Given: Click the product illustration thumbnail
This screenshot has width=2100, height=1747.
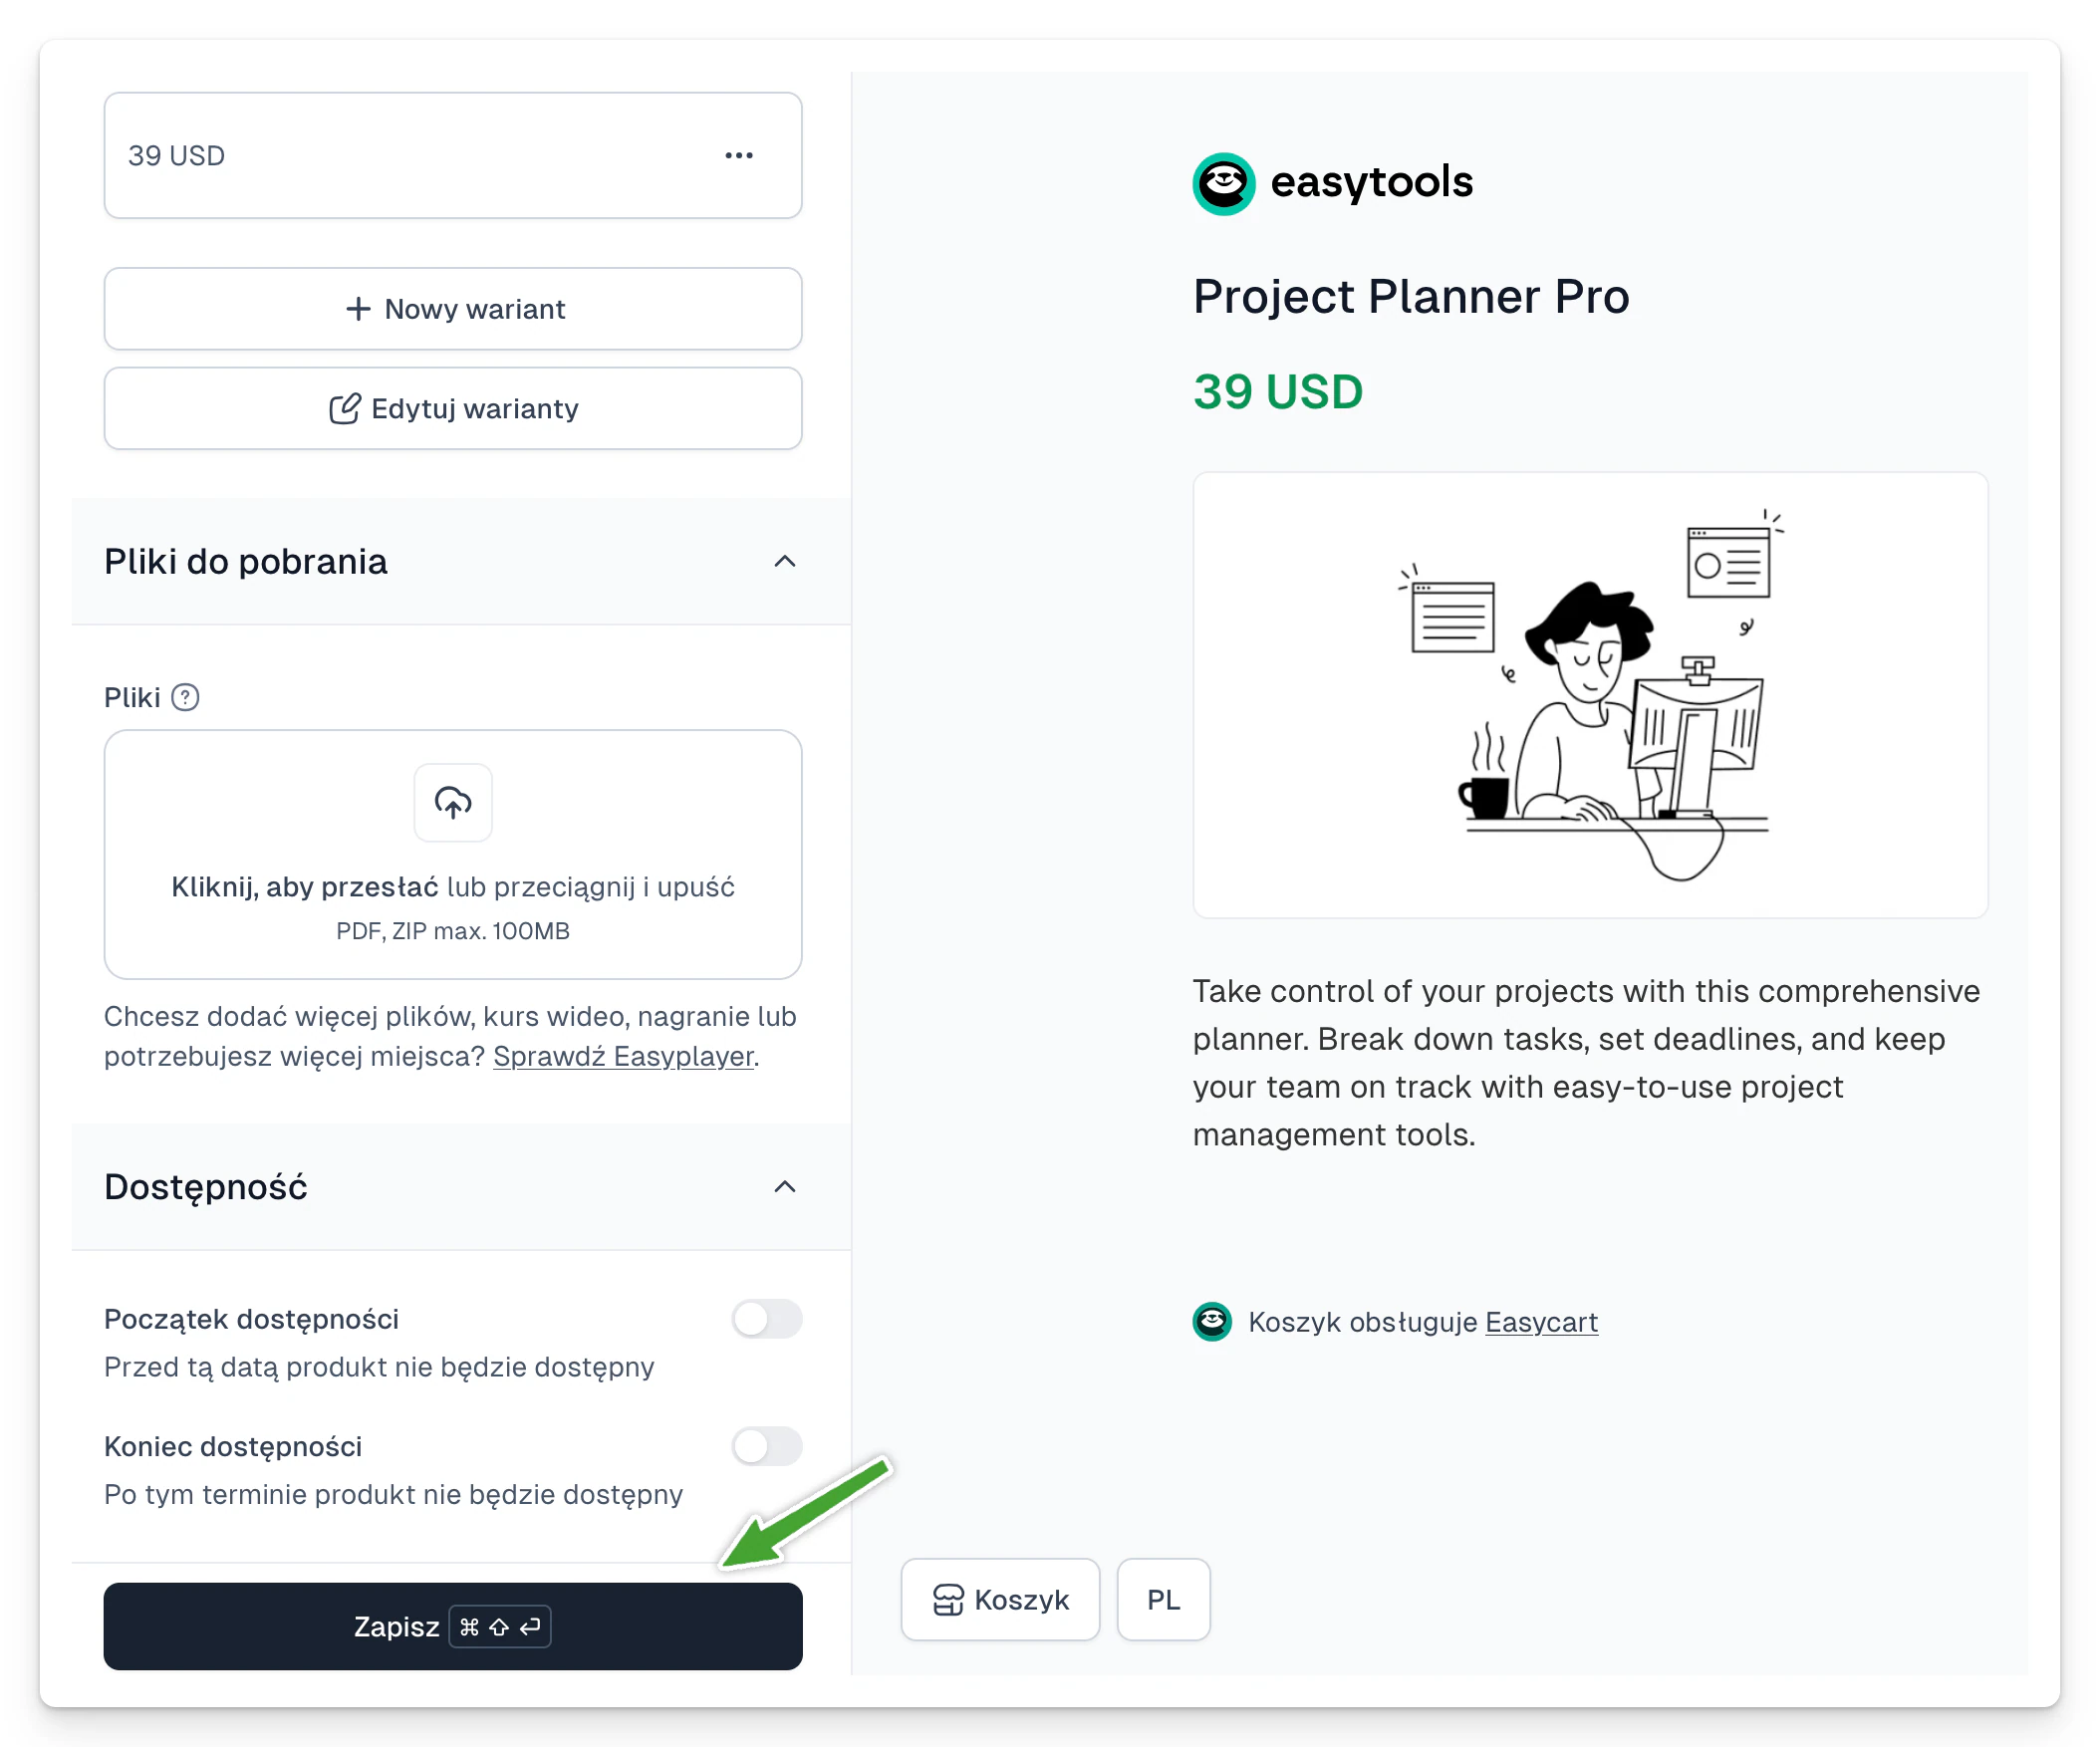Looking at the screenshot, I should [x=1590, y=695].
